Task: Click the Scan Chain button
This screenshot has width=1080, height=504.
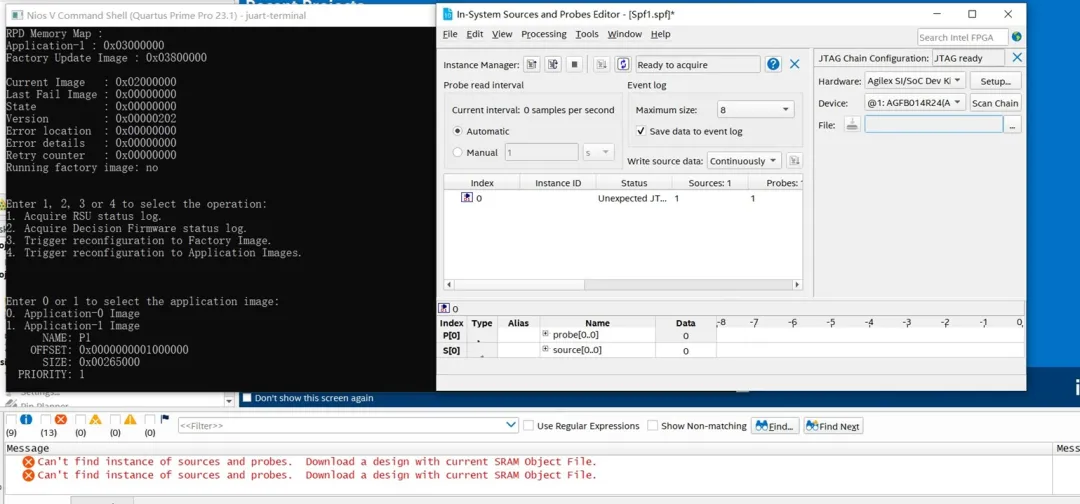Action: (994, 103)
